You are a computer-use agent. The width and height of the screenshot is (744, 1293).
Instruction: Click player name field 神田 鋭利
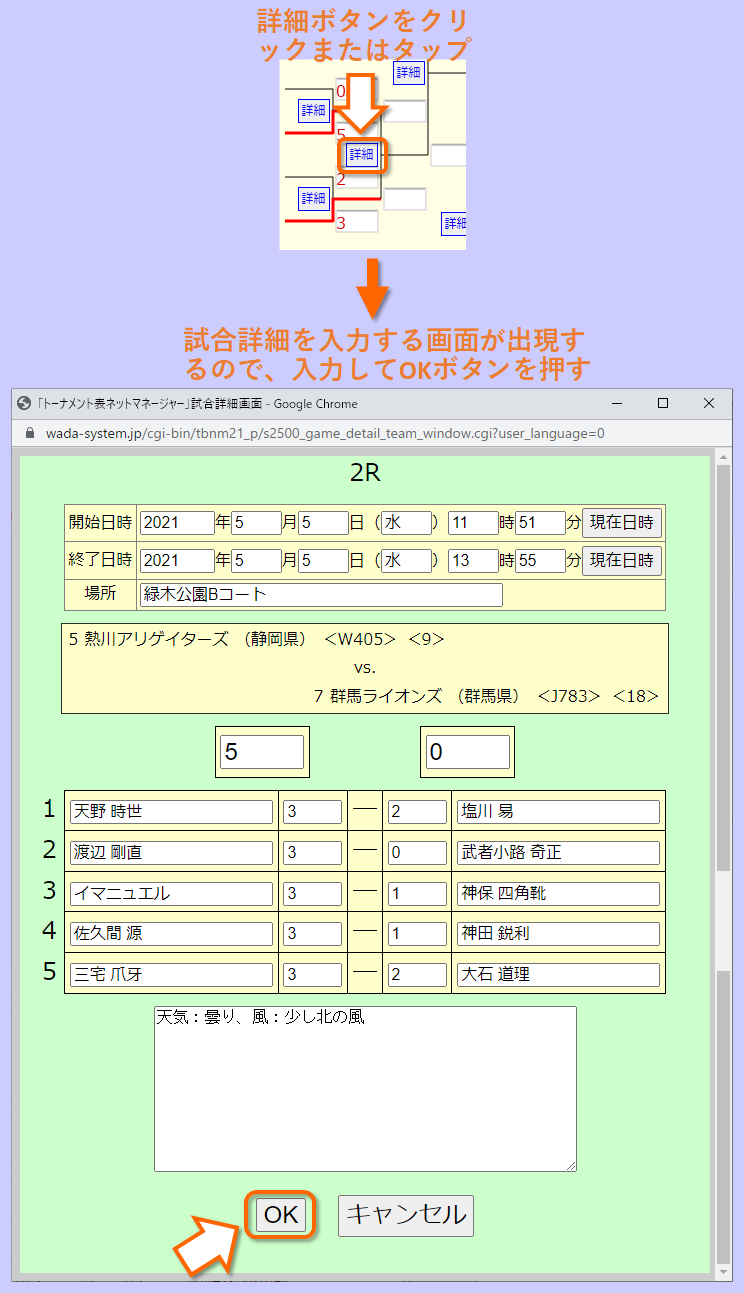tap(558, 933)
